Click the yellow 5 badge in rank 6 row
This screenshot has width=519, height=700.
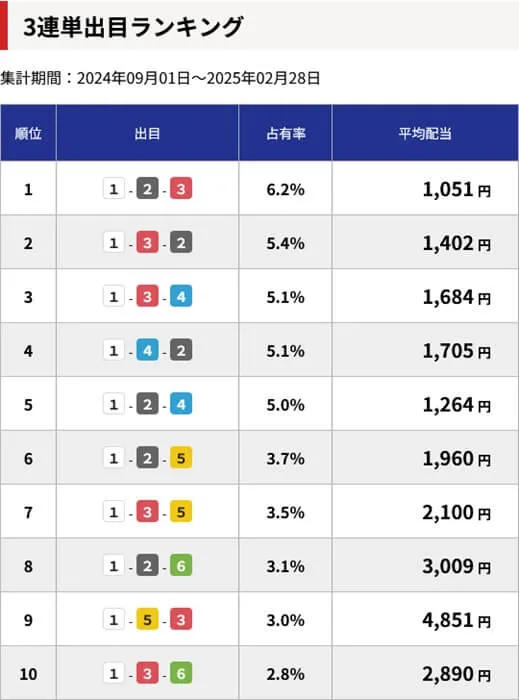coord(181,458)
